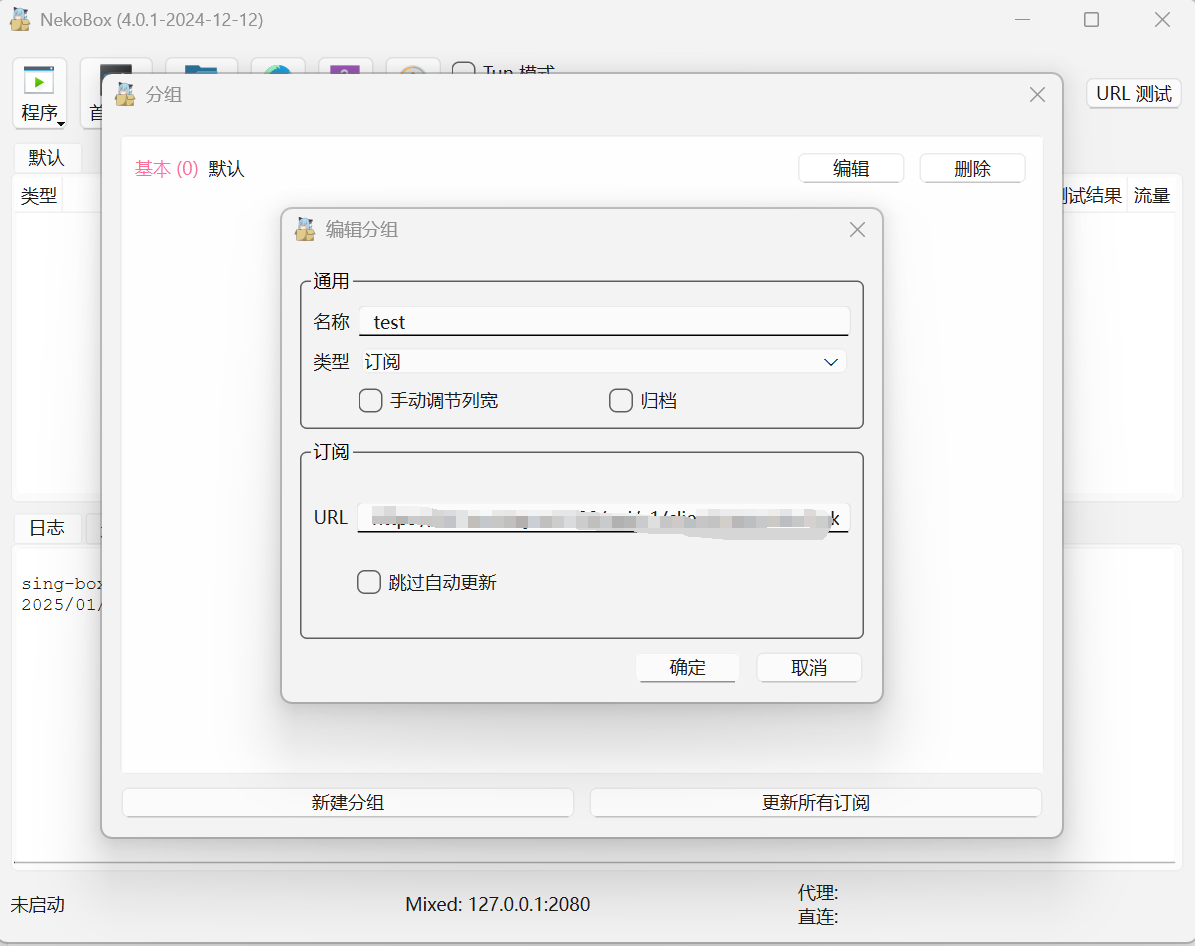Screen dimensions: 1195x946
Task: Click the NekoBox icon in 分组 title bar
Action: pyautogui.click(x=125, y=95)
